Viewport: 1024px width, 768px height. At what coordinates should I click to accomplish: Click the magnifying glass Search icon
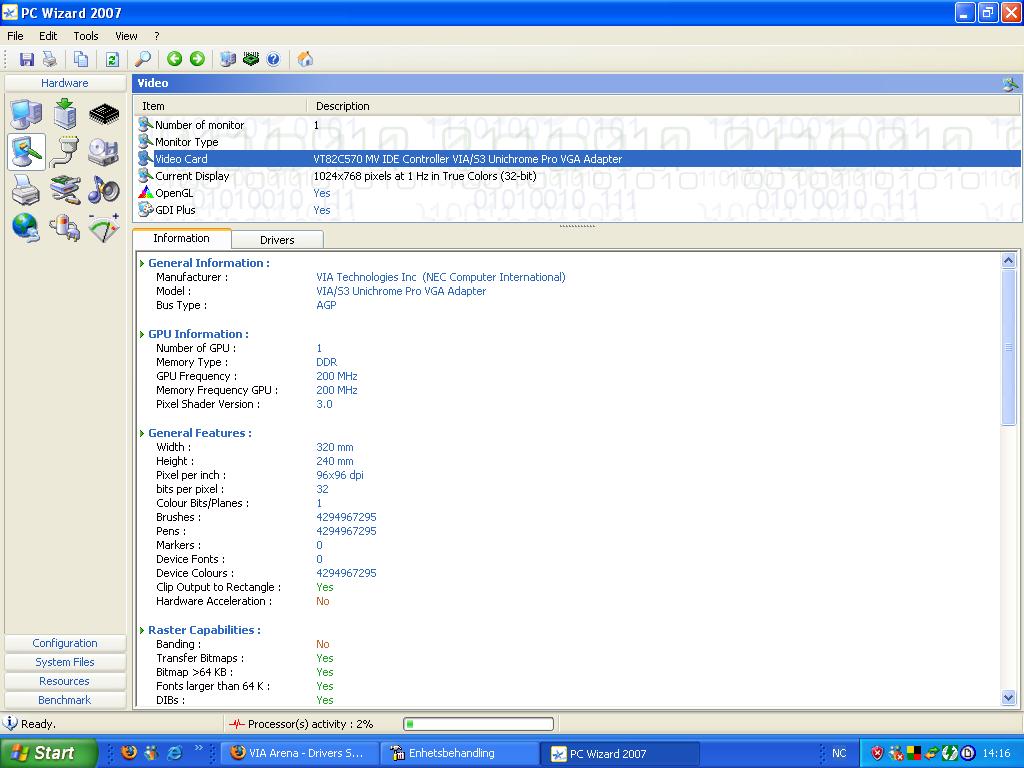pos(142,59)
